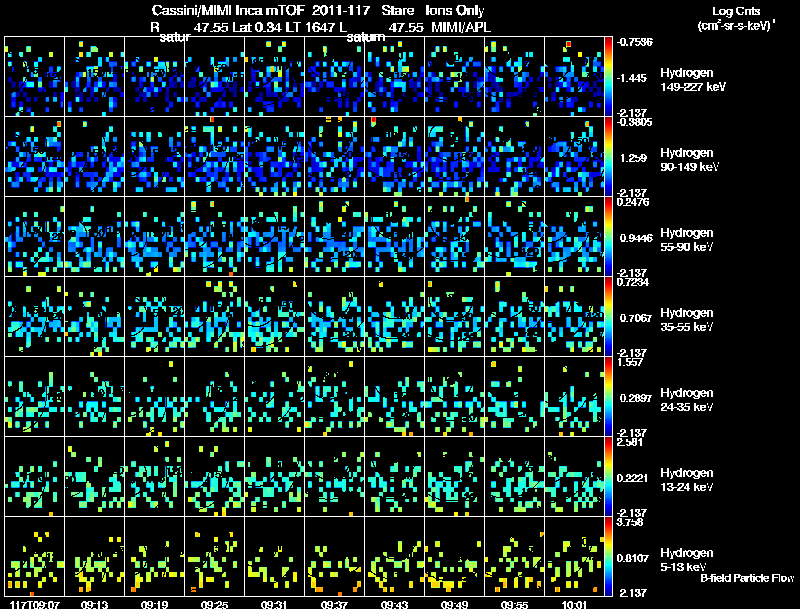Click the 'Hydrogen 90-149 keV' label
Image resolution: width=800 pixels, height=609 pixels.
click(689, 160)
